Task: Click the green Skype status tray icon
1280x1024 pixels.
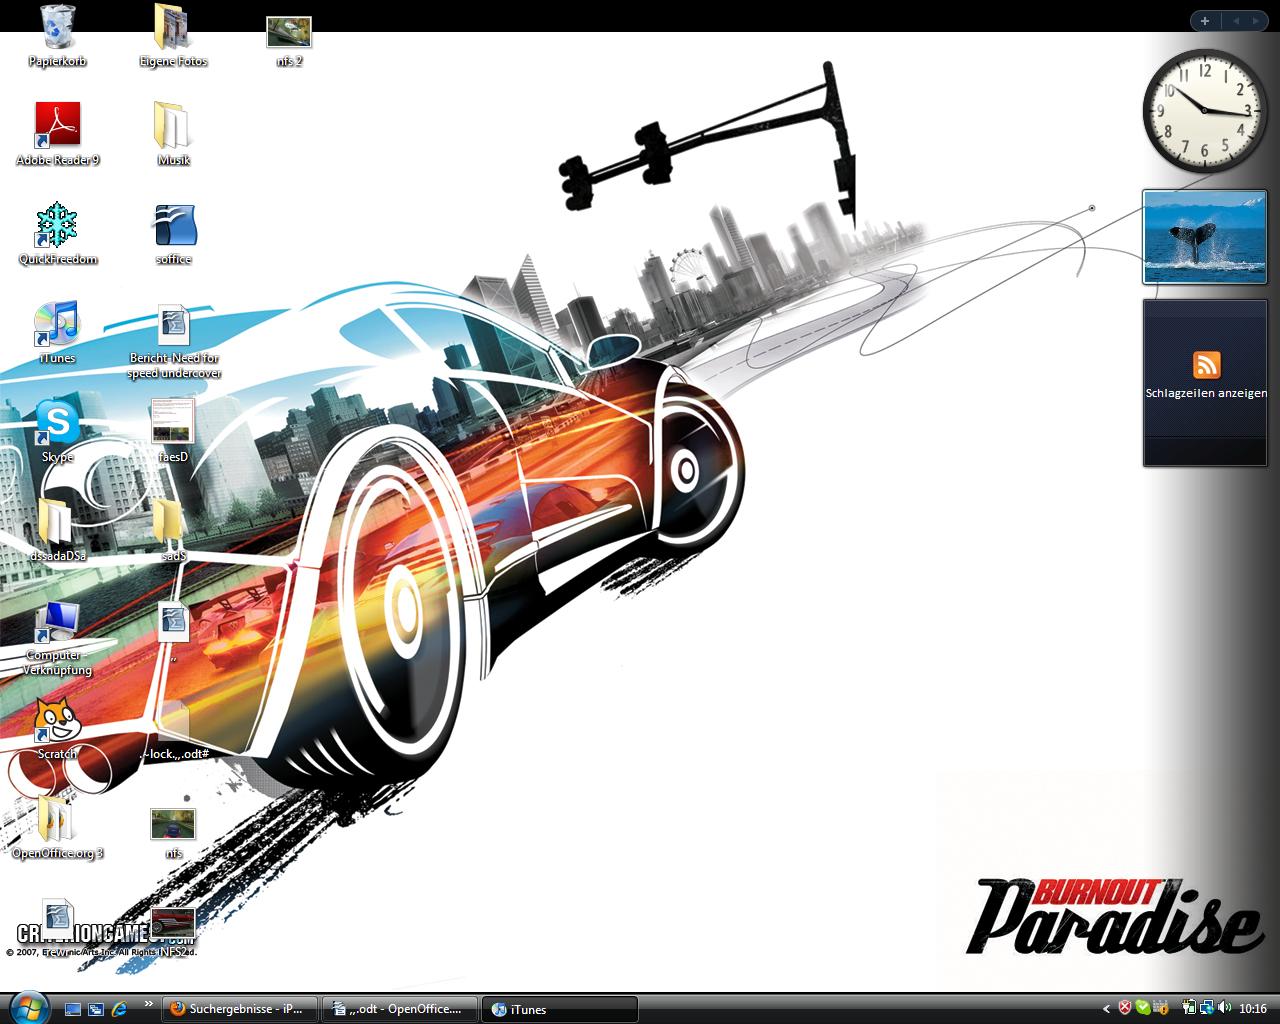Action: [1143, 1008]
